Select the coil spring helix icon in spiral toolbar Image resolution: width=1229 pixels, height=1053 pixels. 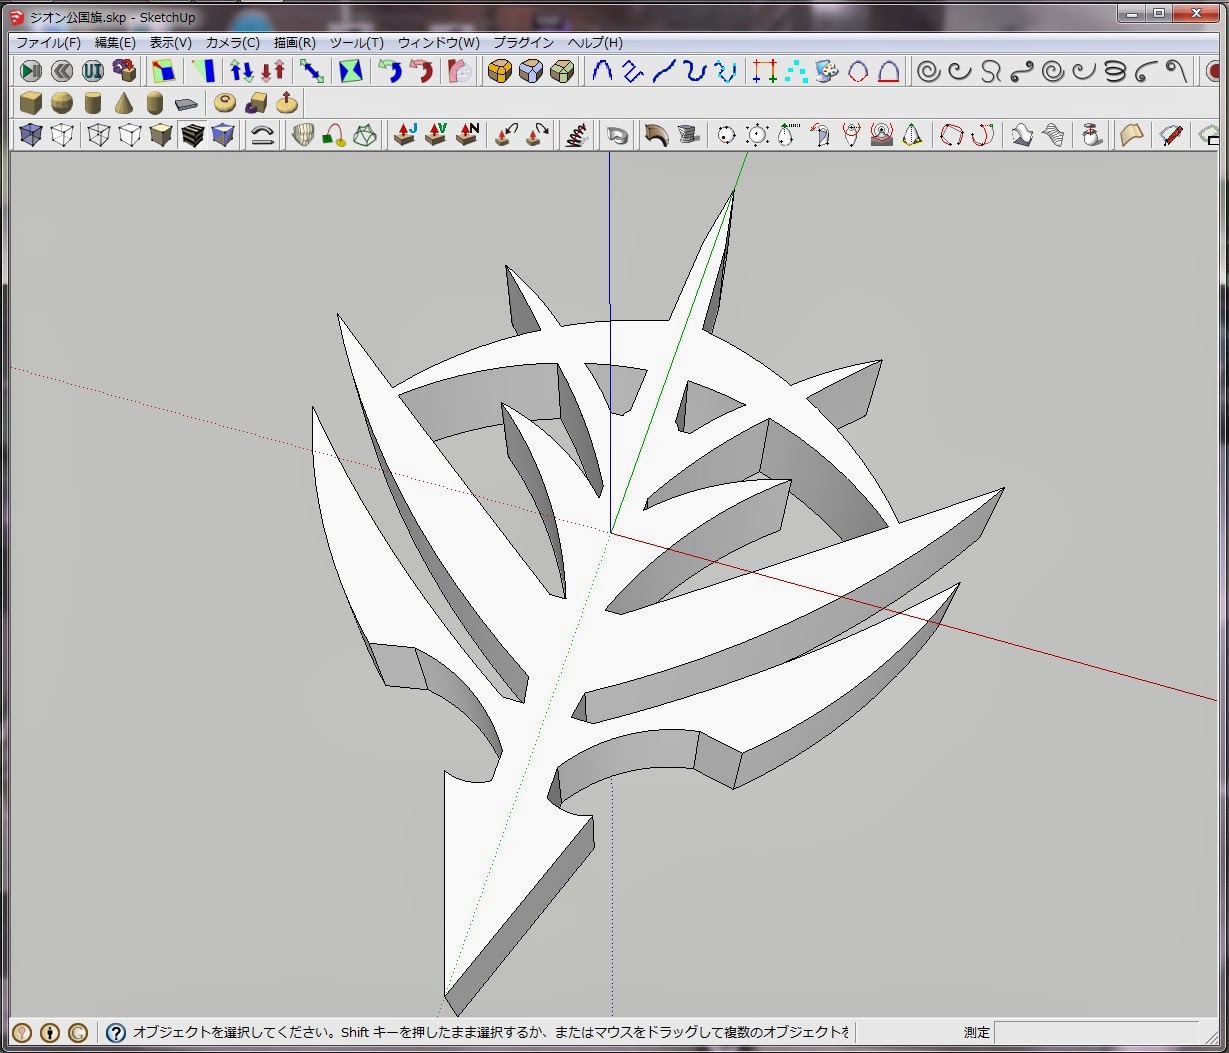coord(1116,71)
